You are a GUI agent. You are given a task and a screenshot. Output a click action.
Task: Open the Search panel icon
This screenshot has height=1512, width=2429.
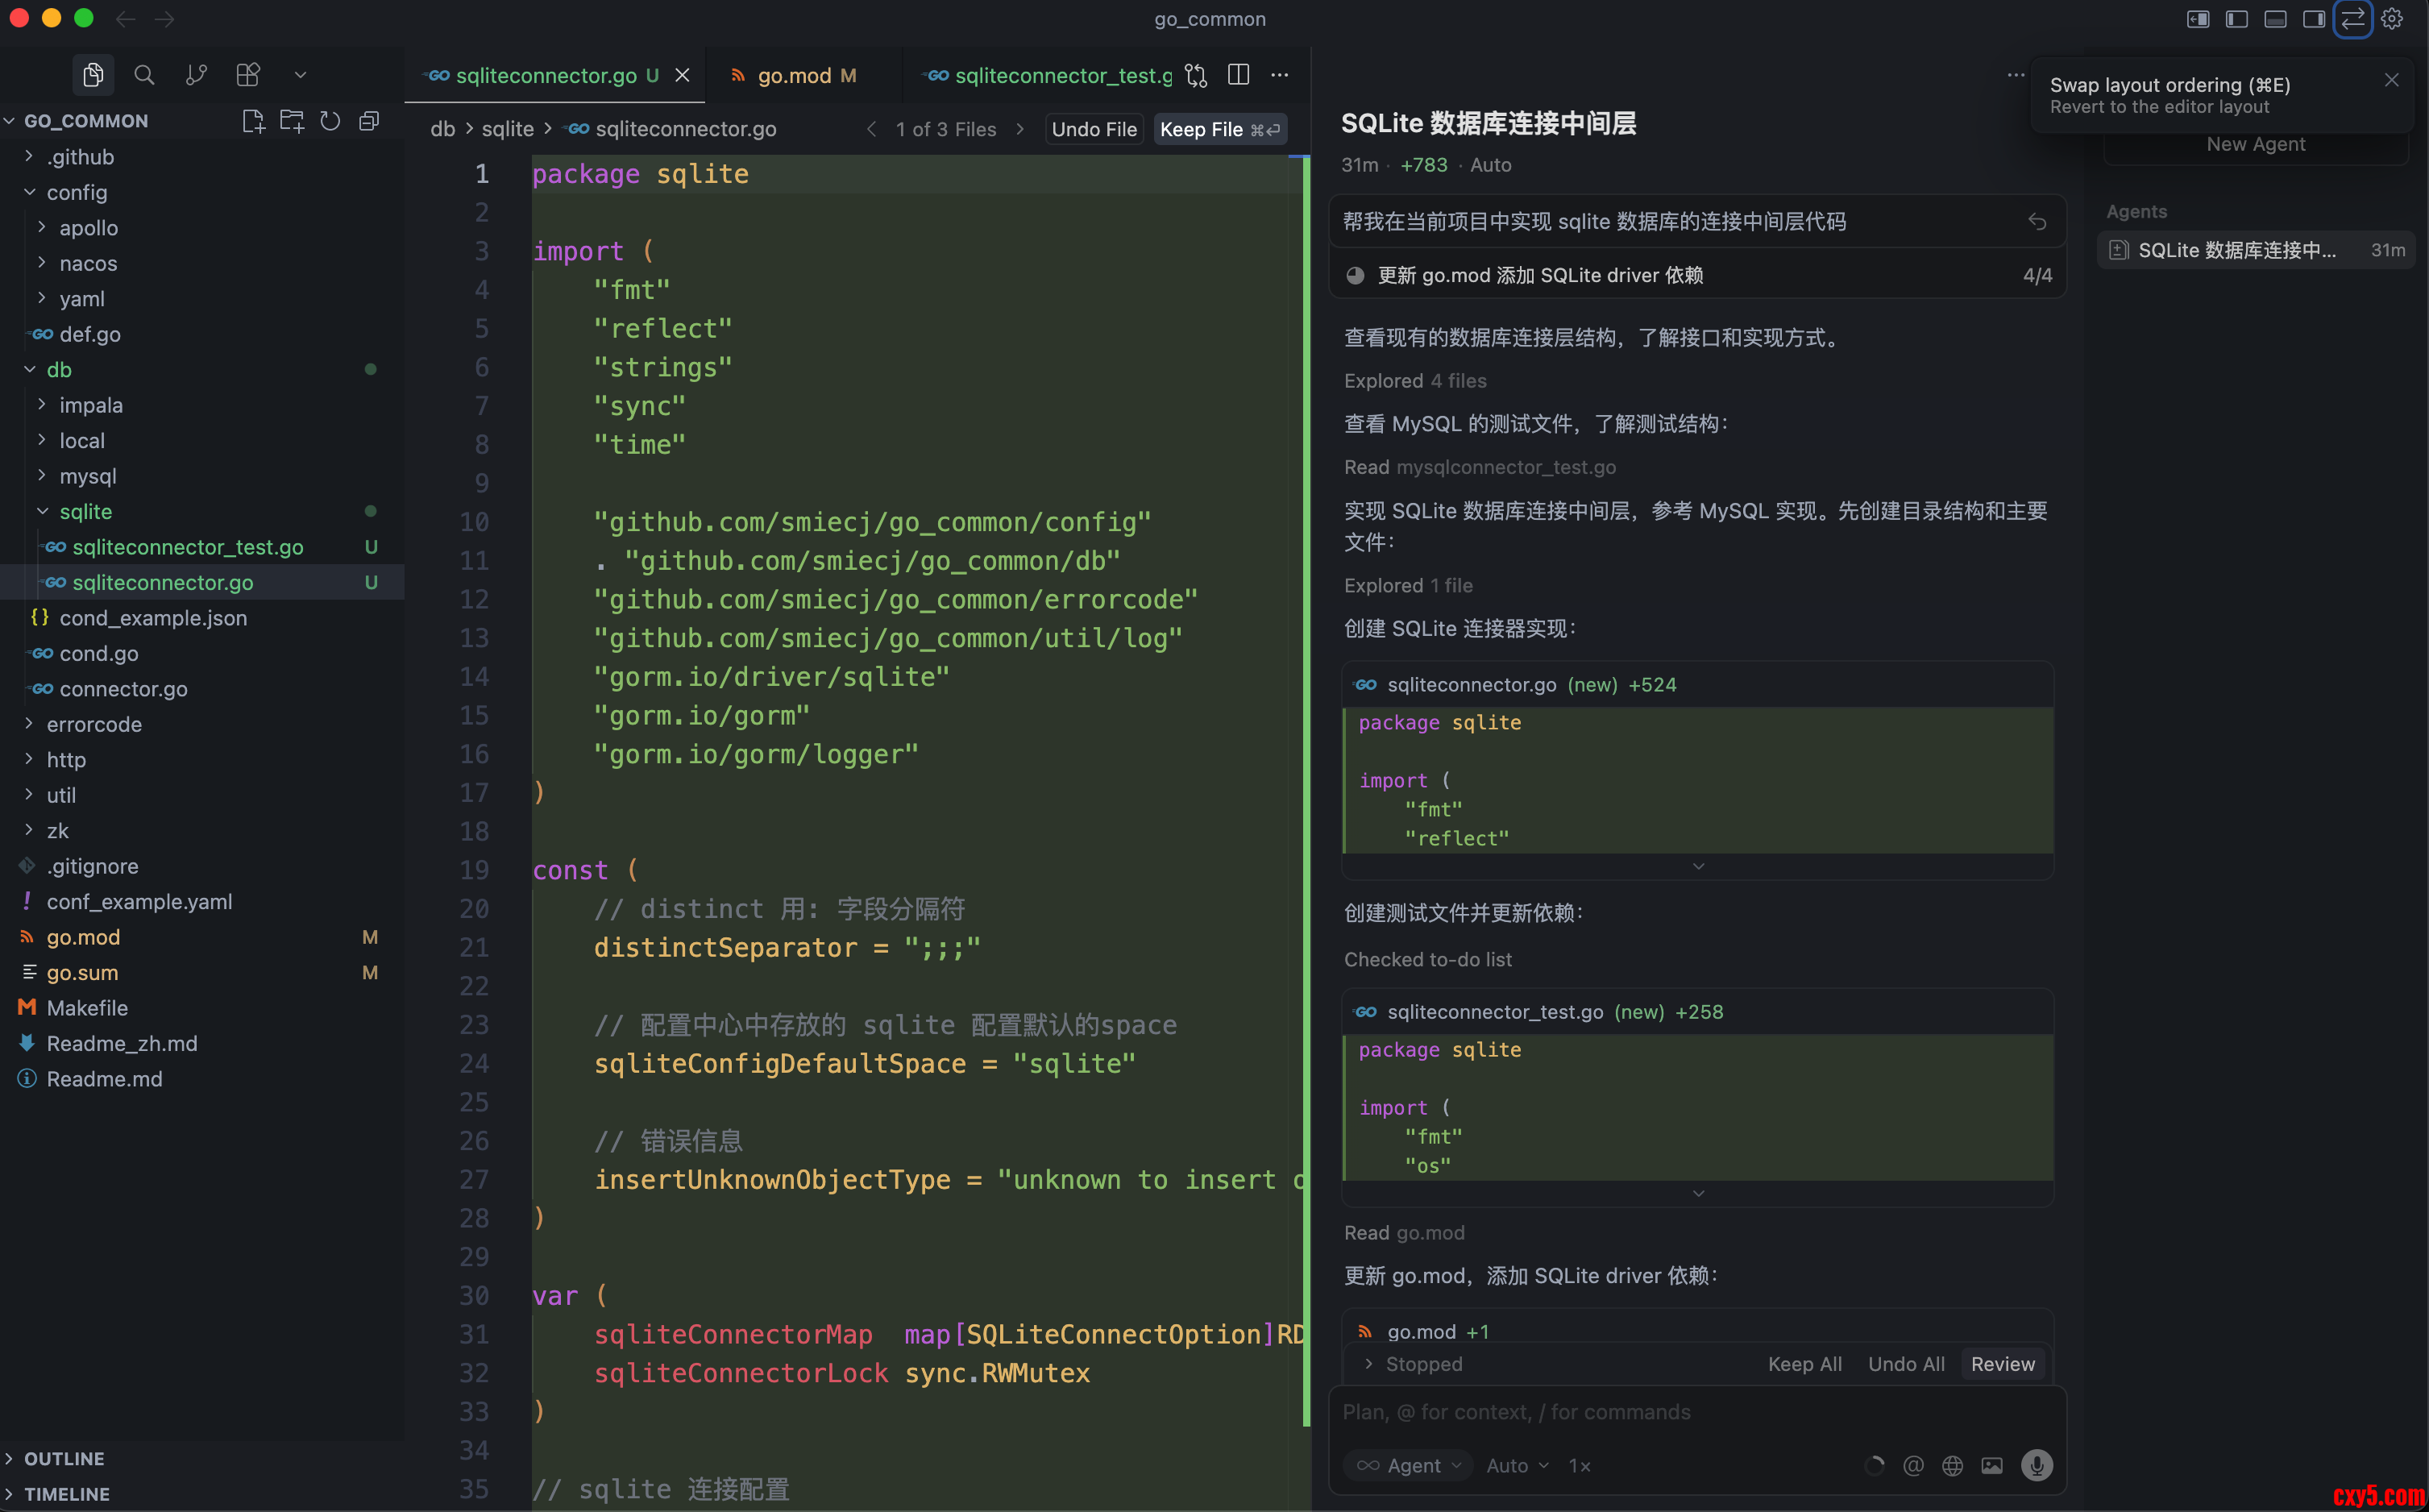point(144,75)
